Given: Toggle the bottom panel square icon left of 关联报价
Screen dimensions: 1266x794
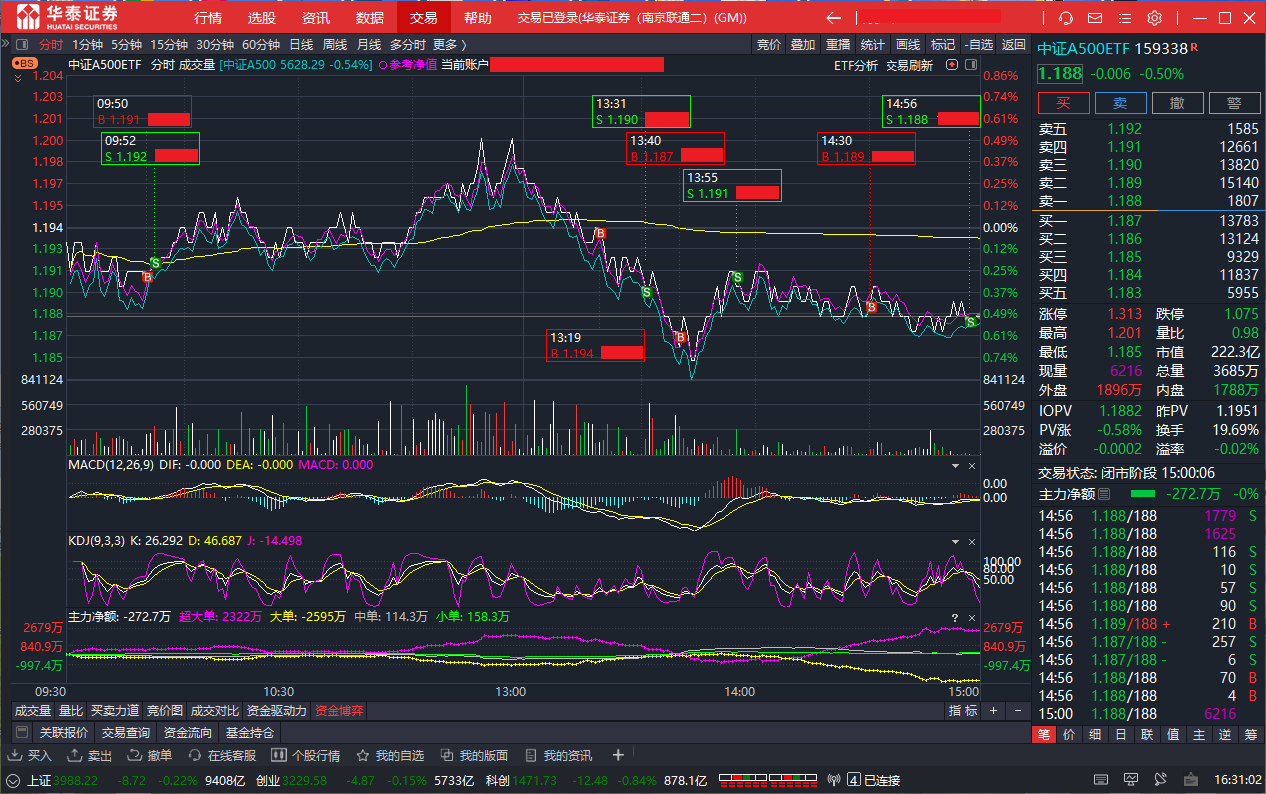Looking at the screenshot, I should click(x=21, y=733).
